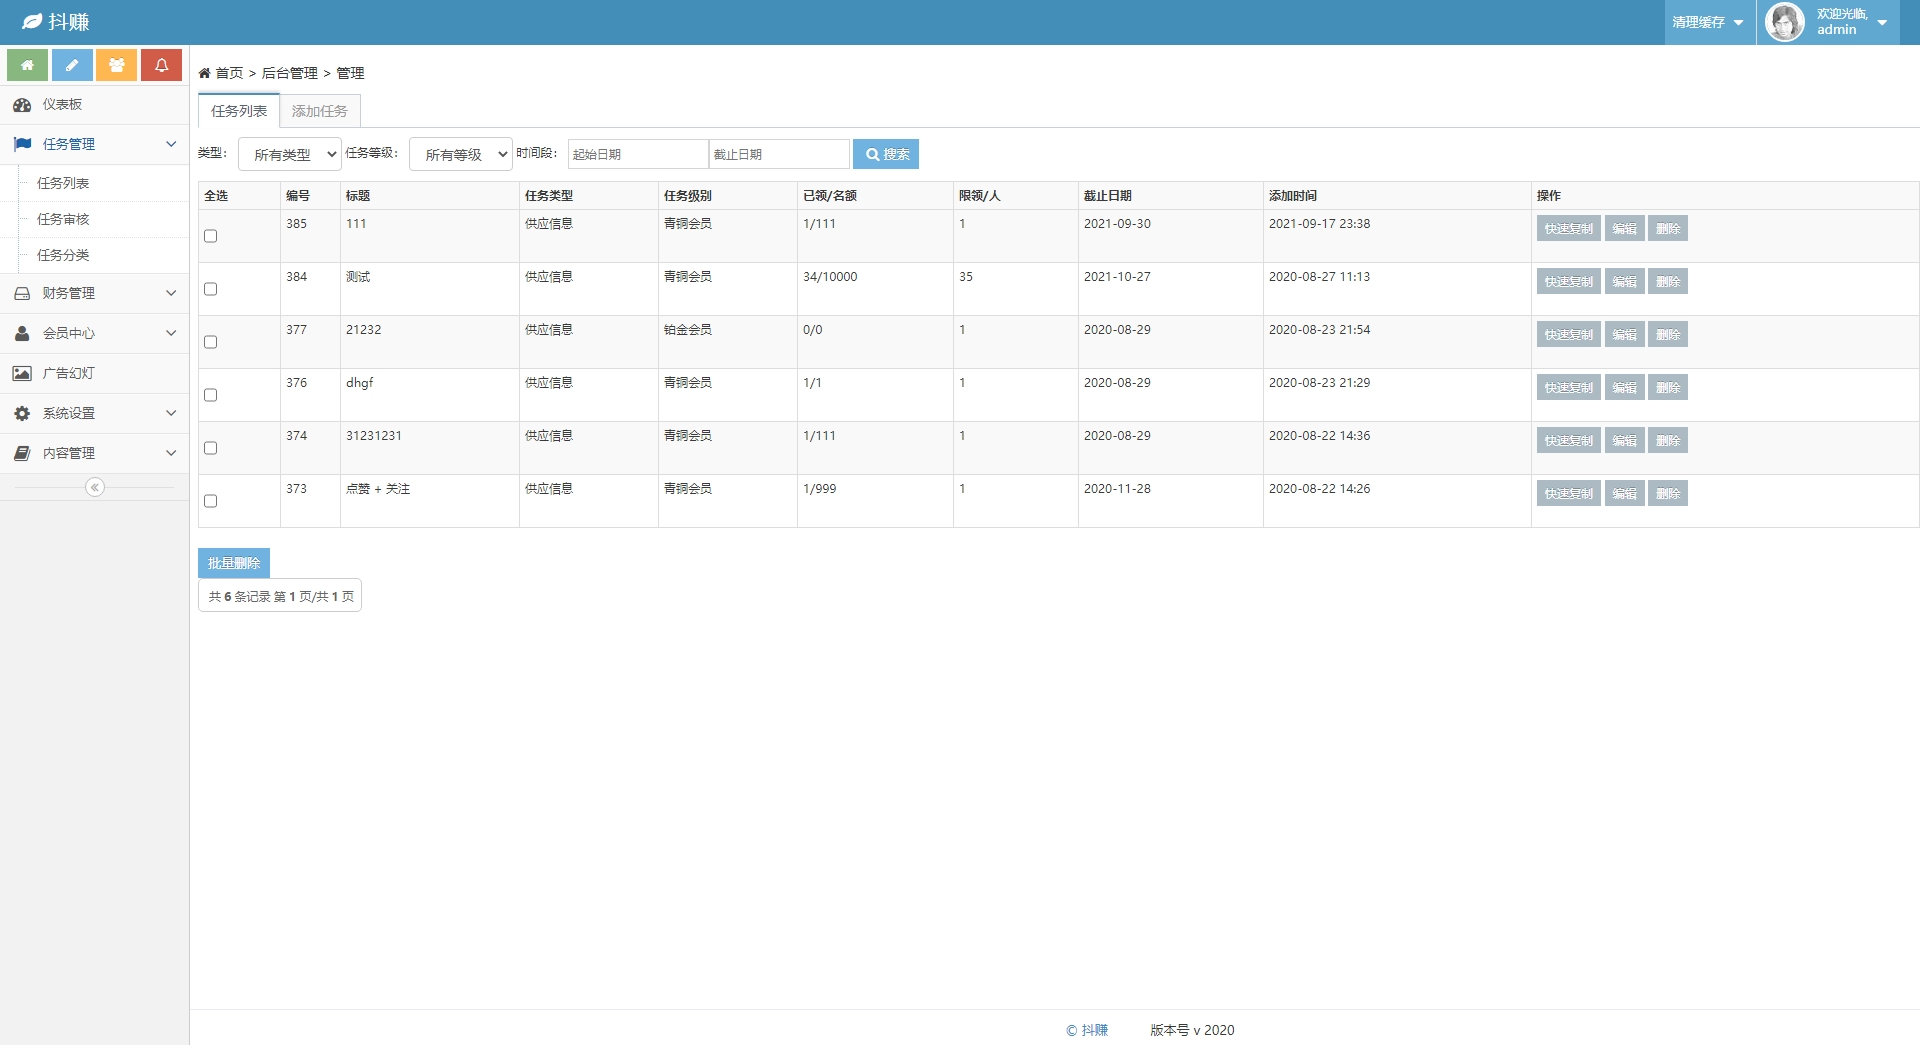Click the 批量删除 bulk delete button
1920x1045 pixels.
(x=234, y=563)
